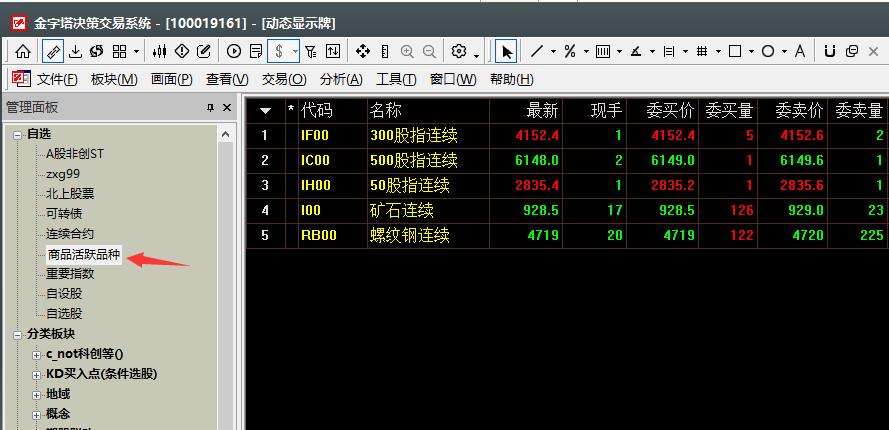
Task: Open the vertical bars tool dropdown arrow
Action: click(620, 52)
